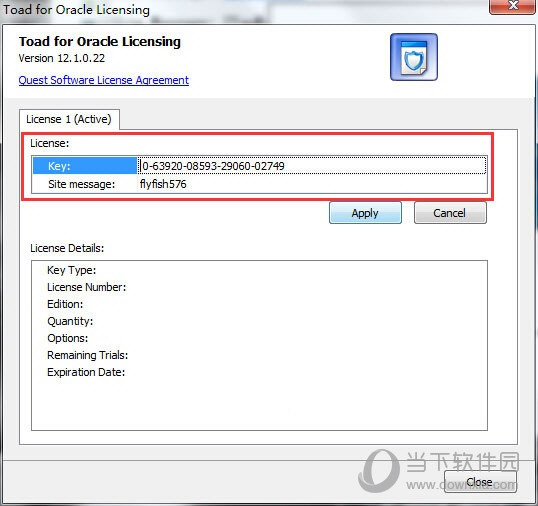
Task: Cancel the license key changes
Action: pos(450,213)
